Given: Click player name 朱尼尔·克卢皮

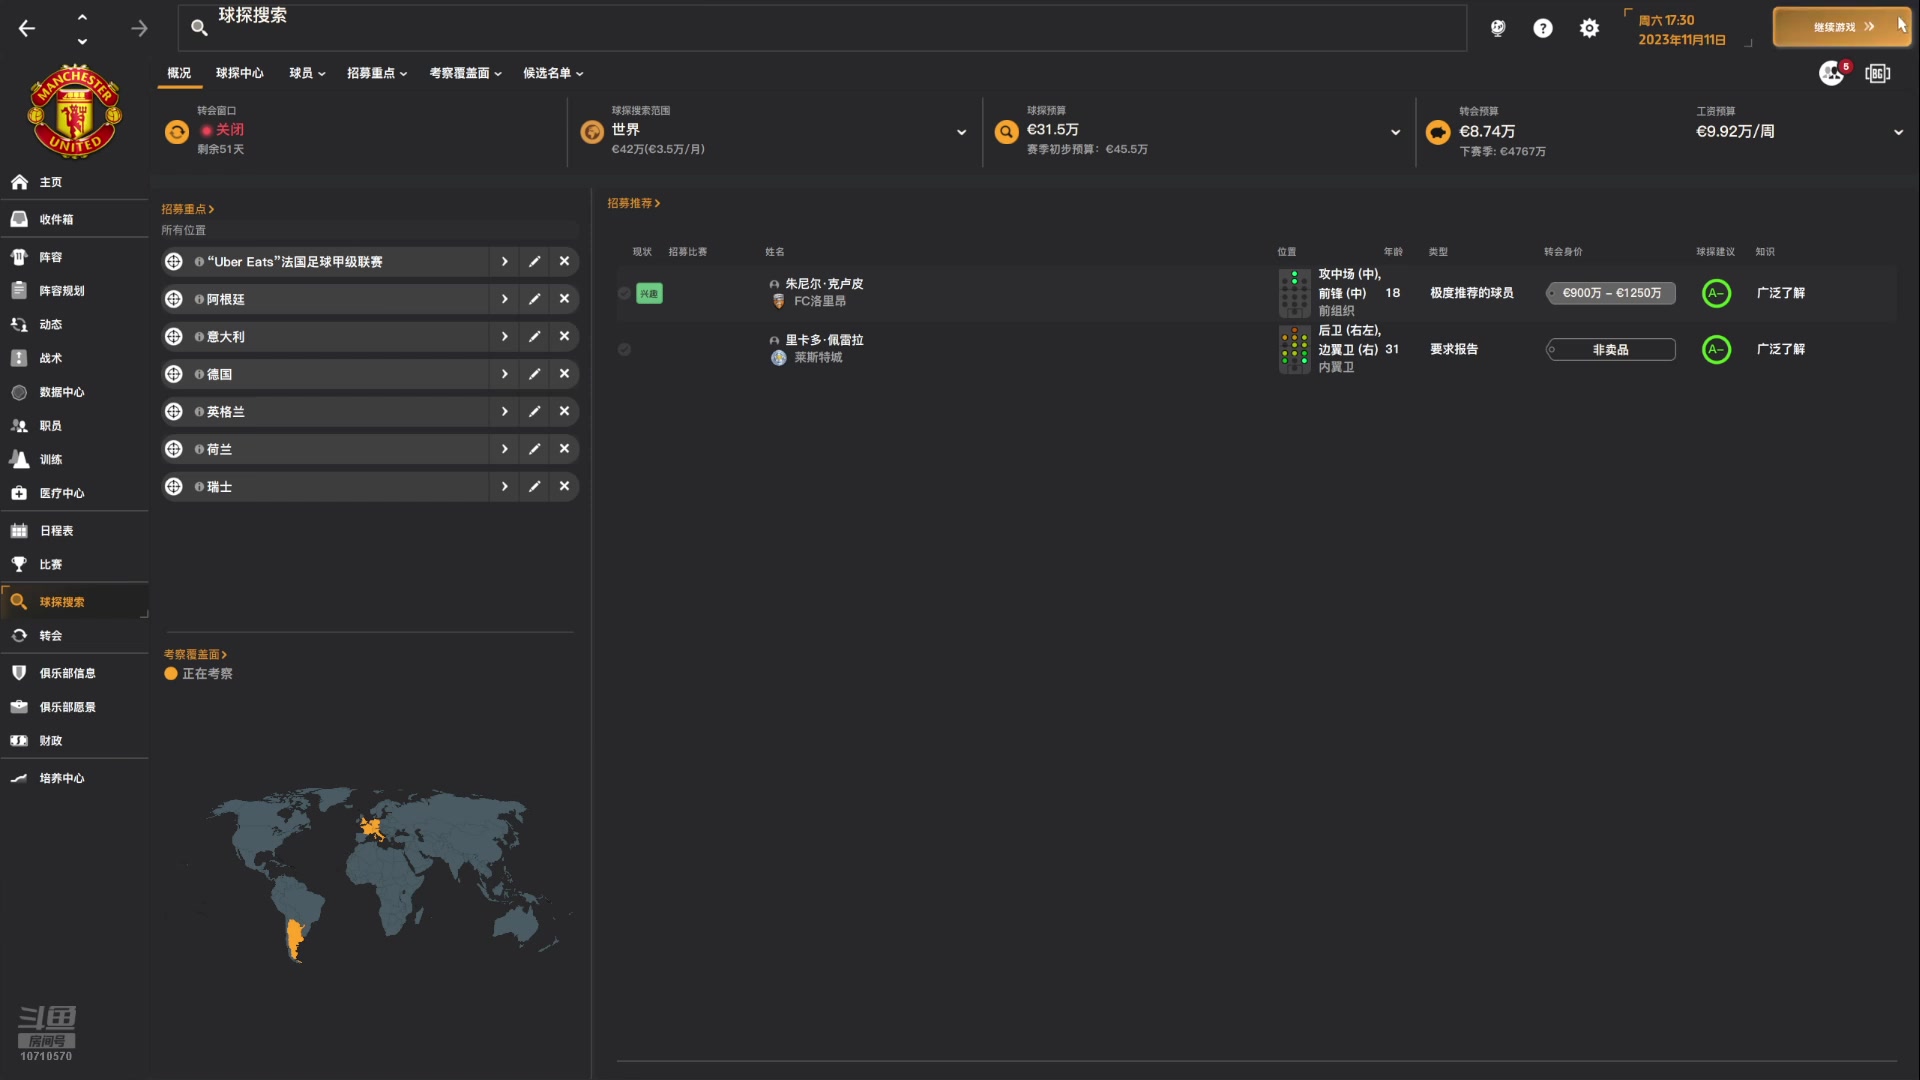Looking at the screenshot, I should (x=824, y=284).
